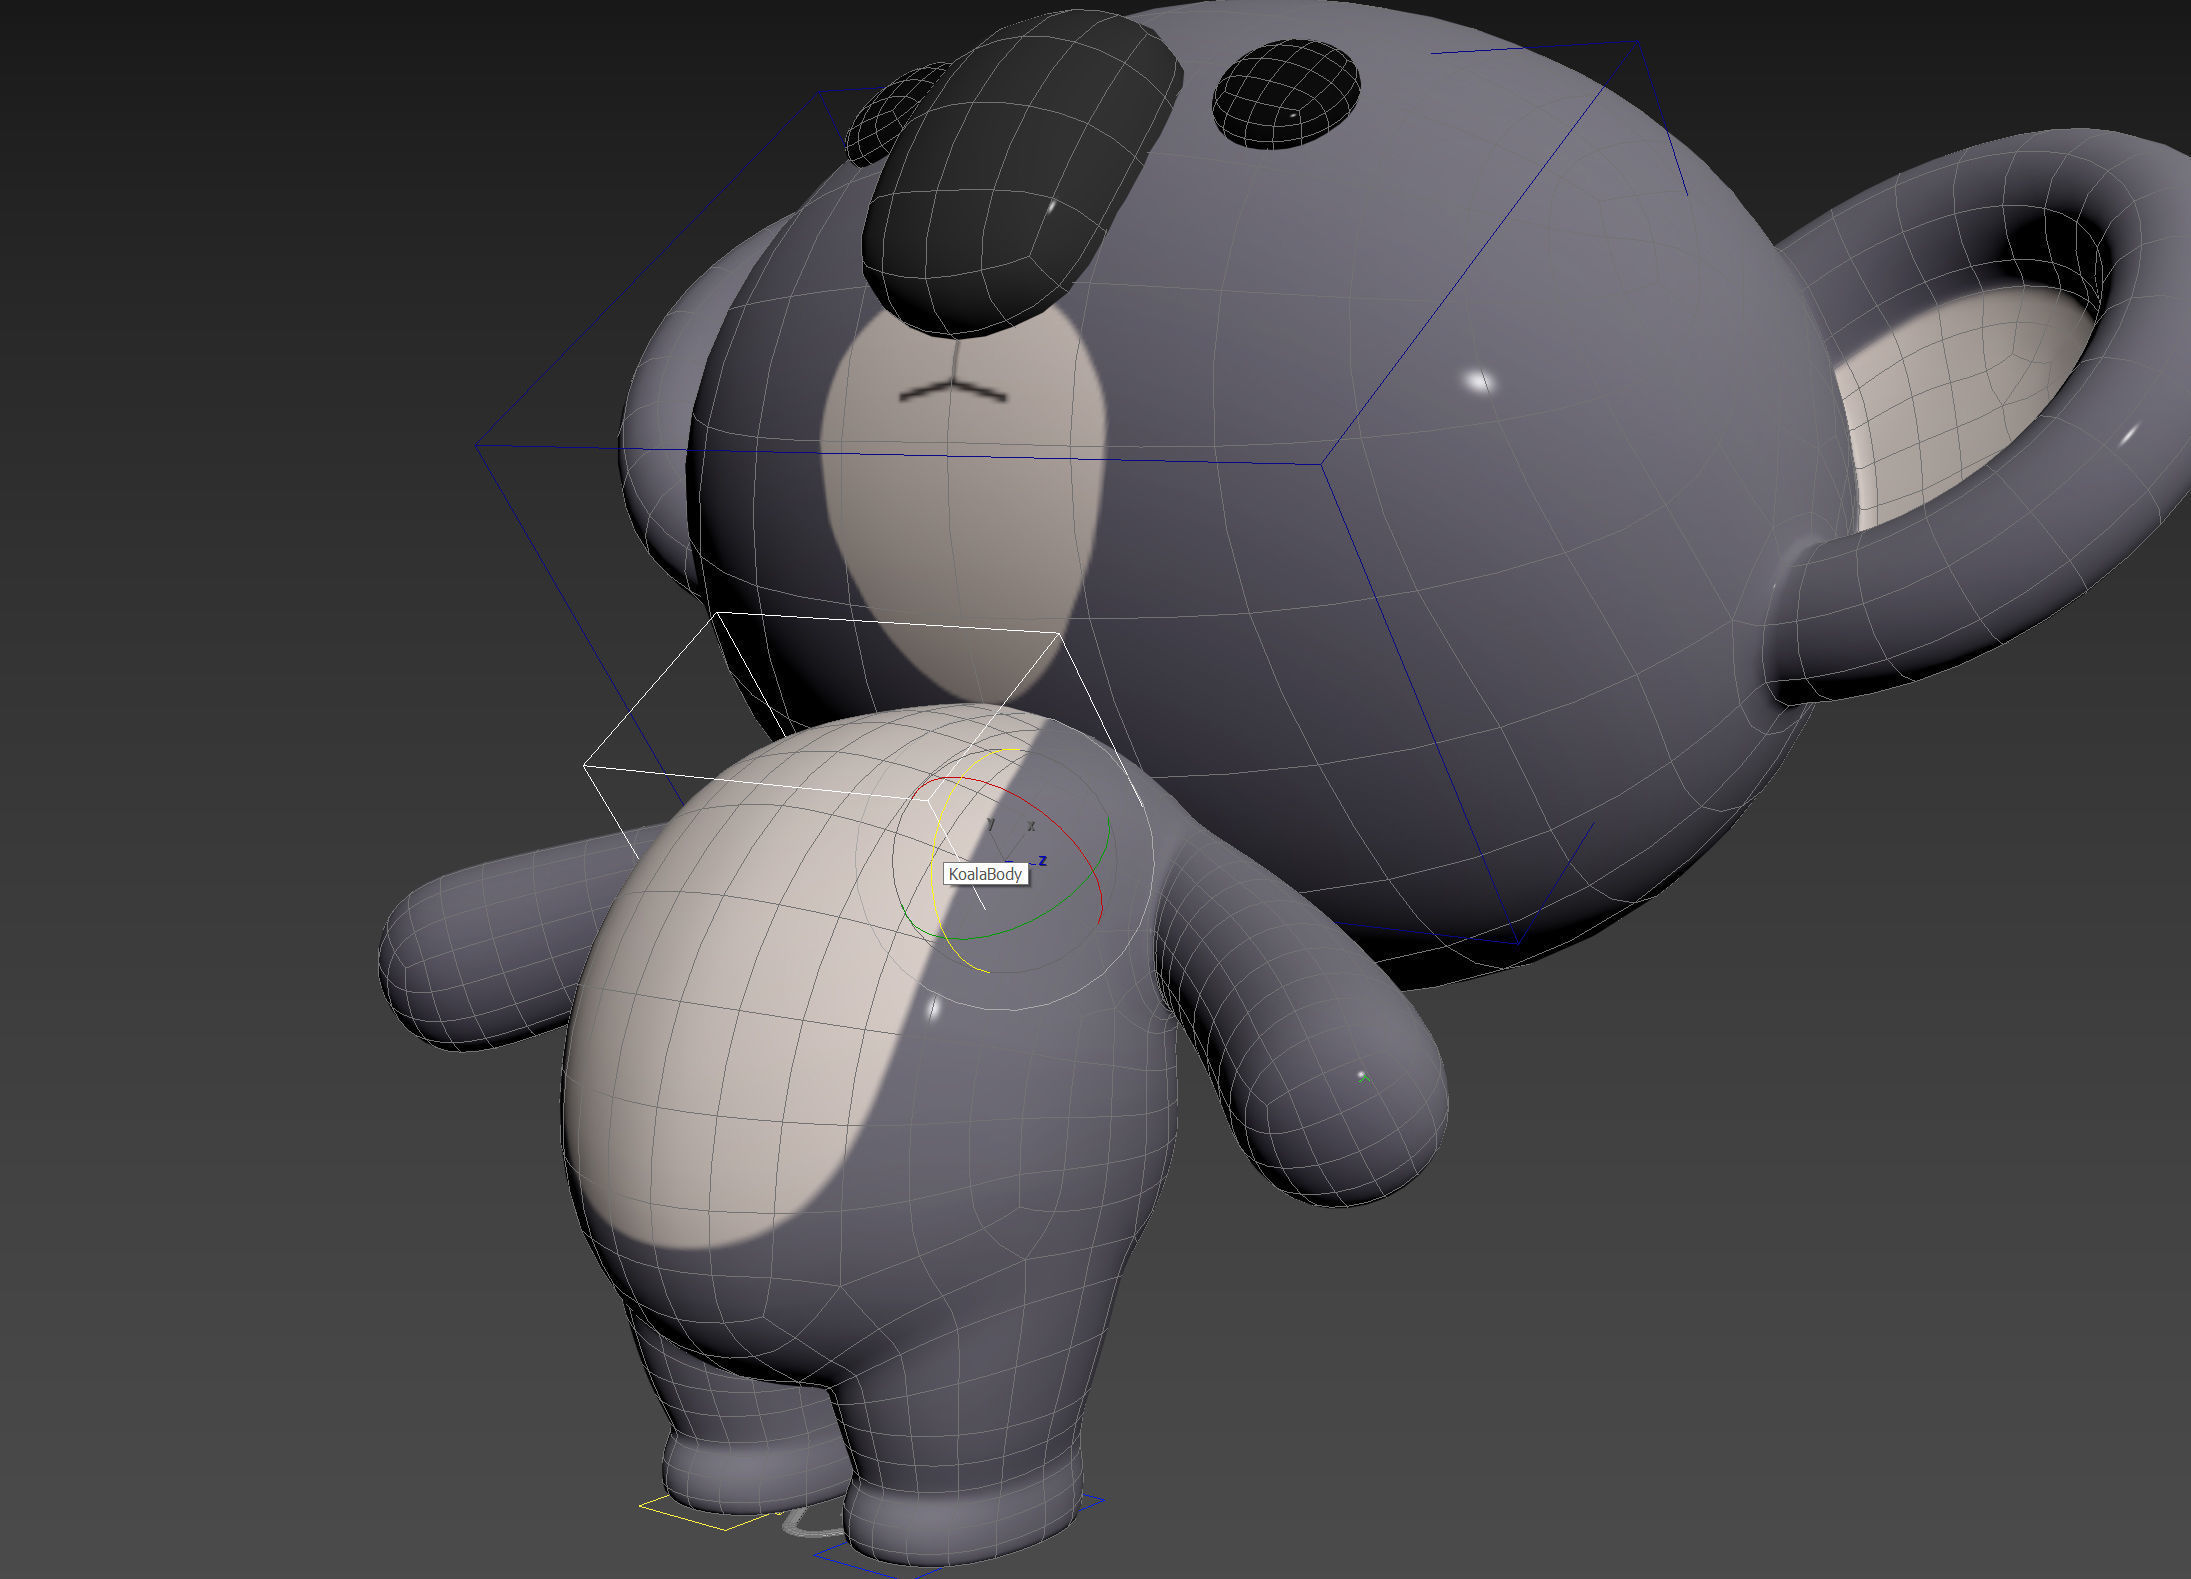2191x1579 pixels.
Task: Select the fully visible black eye beside the nose
Action: (x=1285, y=94)
